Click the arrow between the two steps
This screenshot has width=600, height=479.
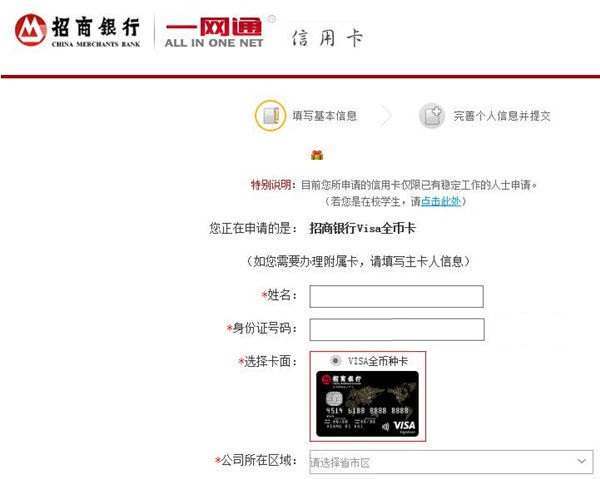click(x=386, y=116)
